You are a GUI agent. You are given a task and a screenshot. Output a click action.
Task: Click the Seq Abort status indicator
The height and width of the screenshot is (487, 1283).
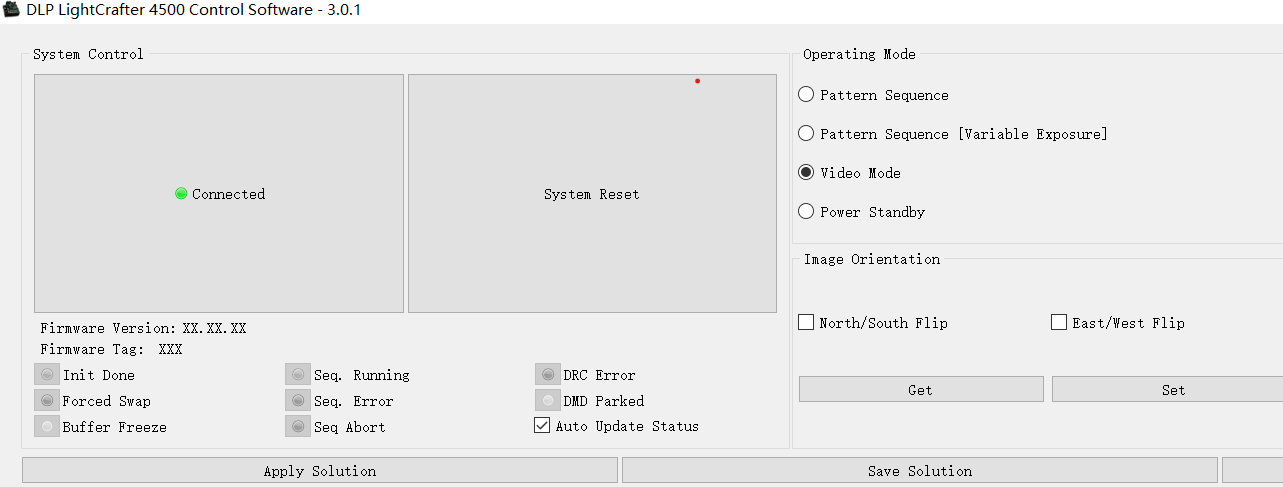click(298, 427)
